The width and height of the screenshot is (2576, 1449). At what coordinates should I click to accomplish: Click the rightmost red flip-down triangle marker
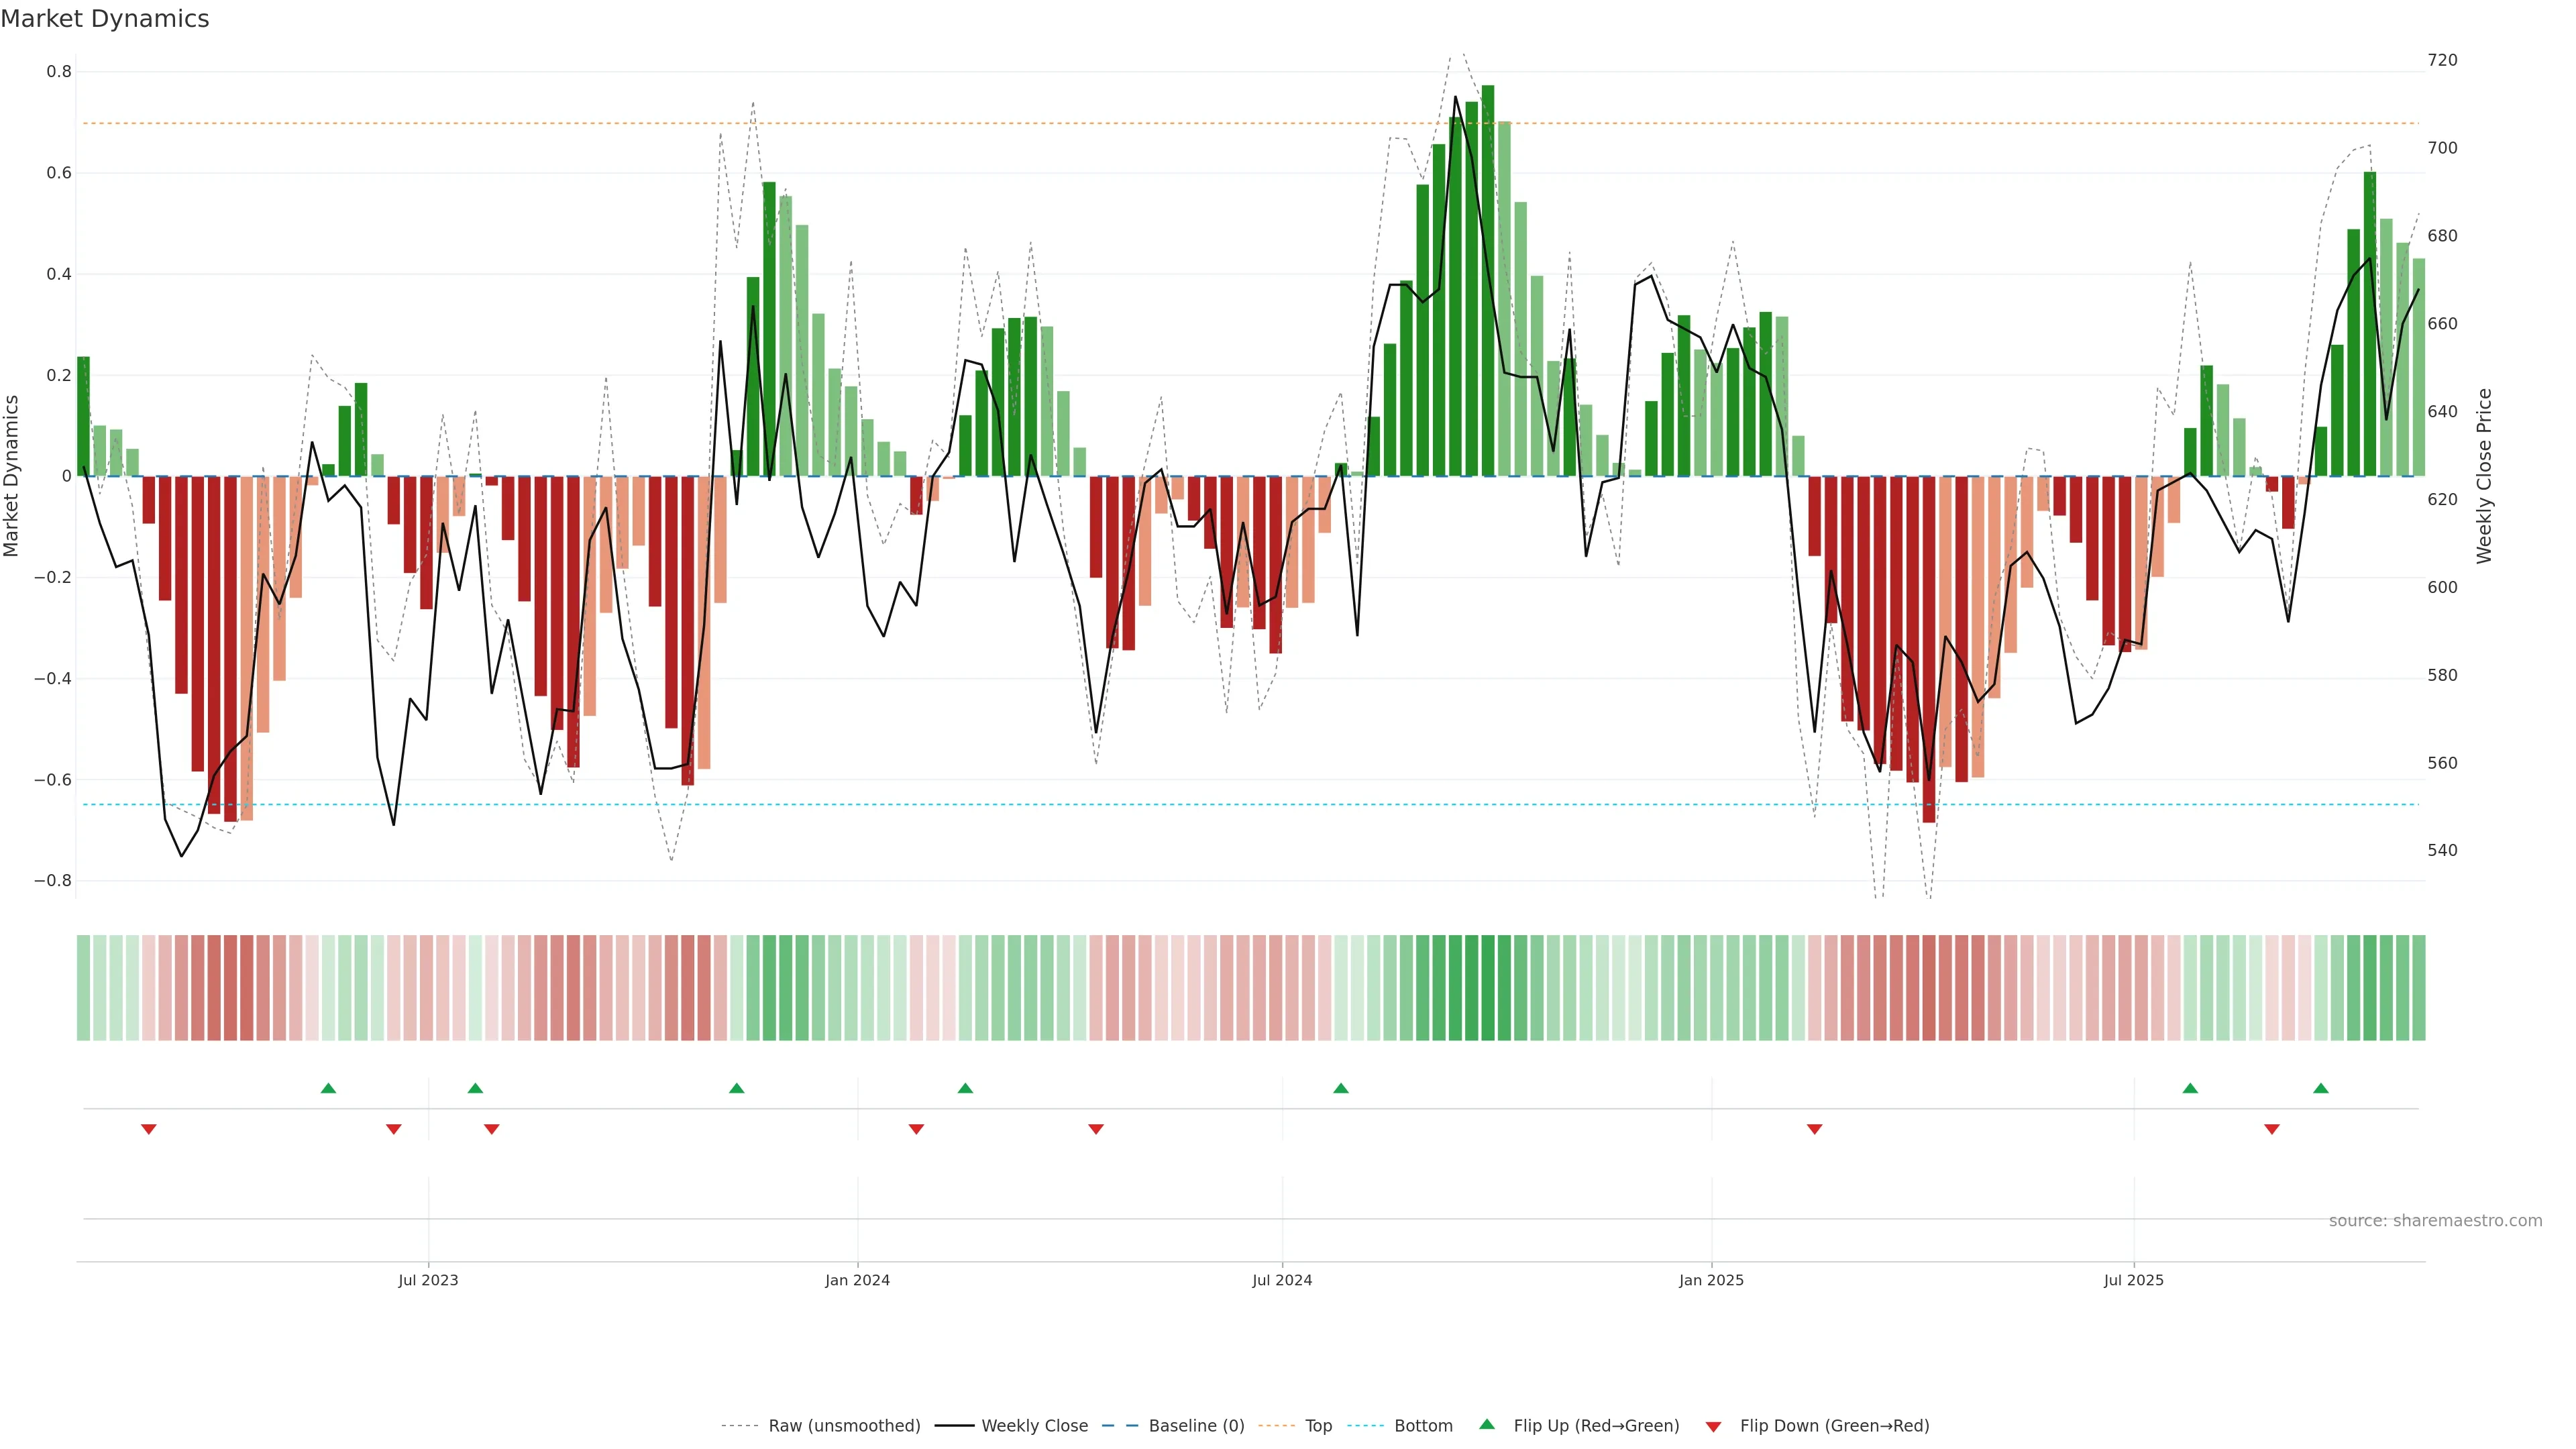[x=2272, y=1129]
